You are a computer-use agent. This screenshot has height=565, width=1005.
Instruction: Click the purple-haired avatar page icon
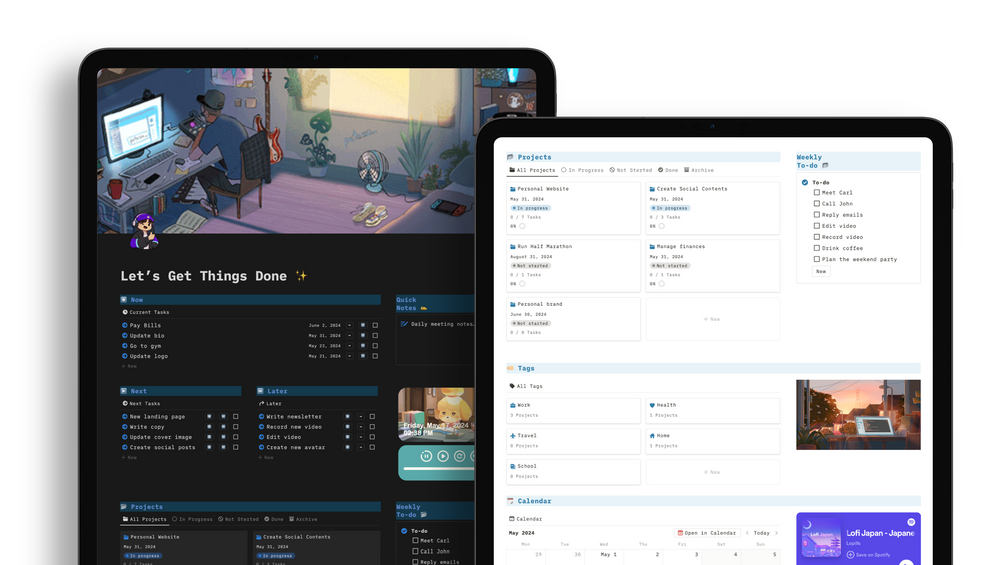(x=144, y=231)
